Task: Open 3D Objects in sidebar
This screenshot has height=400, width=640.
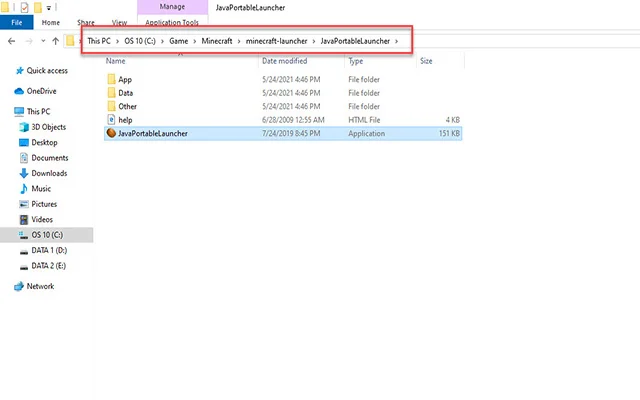Action: pos(49,127)
